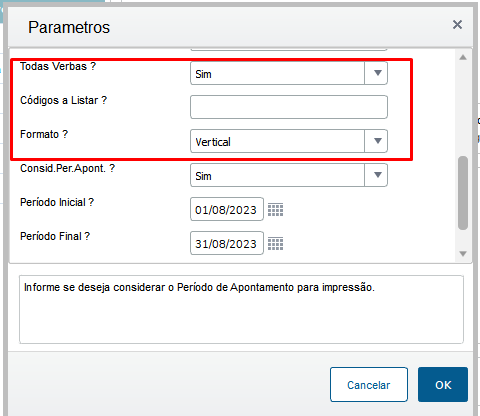
Task: Click the scrollbar up arrow
Action: (463, 57)
